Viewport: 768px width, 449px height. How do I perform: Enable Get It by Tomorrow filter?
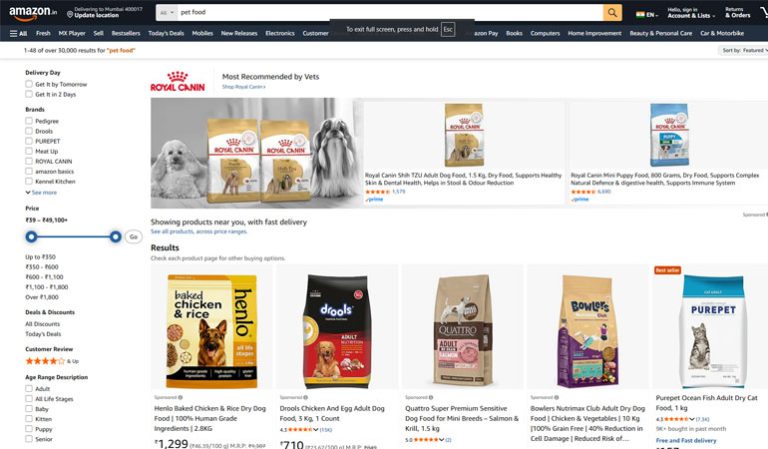coord(29,84)
